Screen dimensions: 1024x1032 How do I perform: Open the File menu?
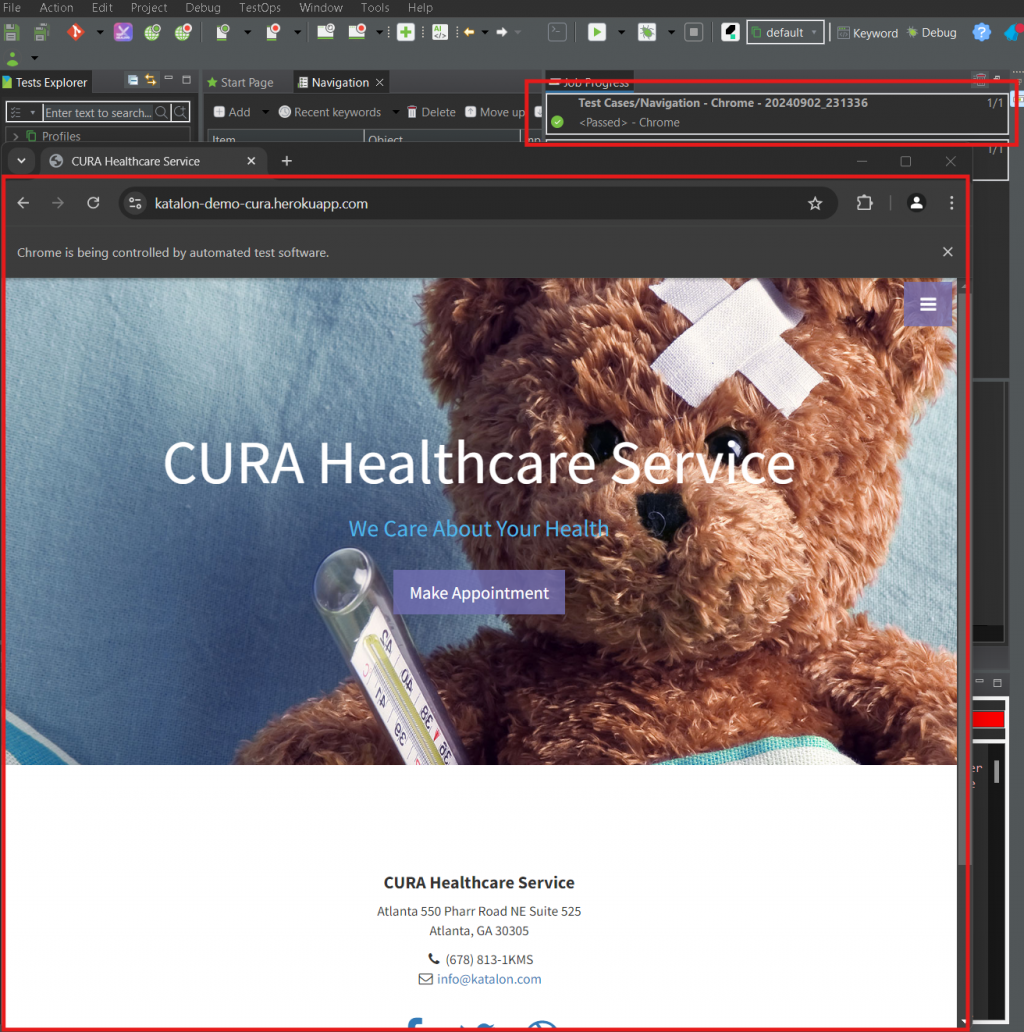coord(12,8)
